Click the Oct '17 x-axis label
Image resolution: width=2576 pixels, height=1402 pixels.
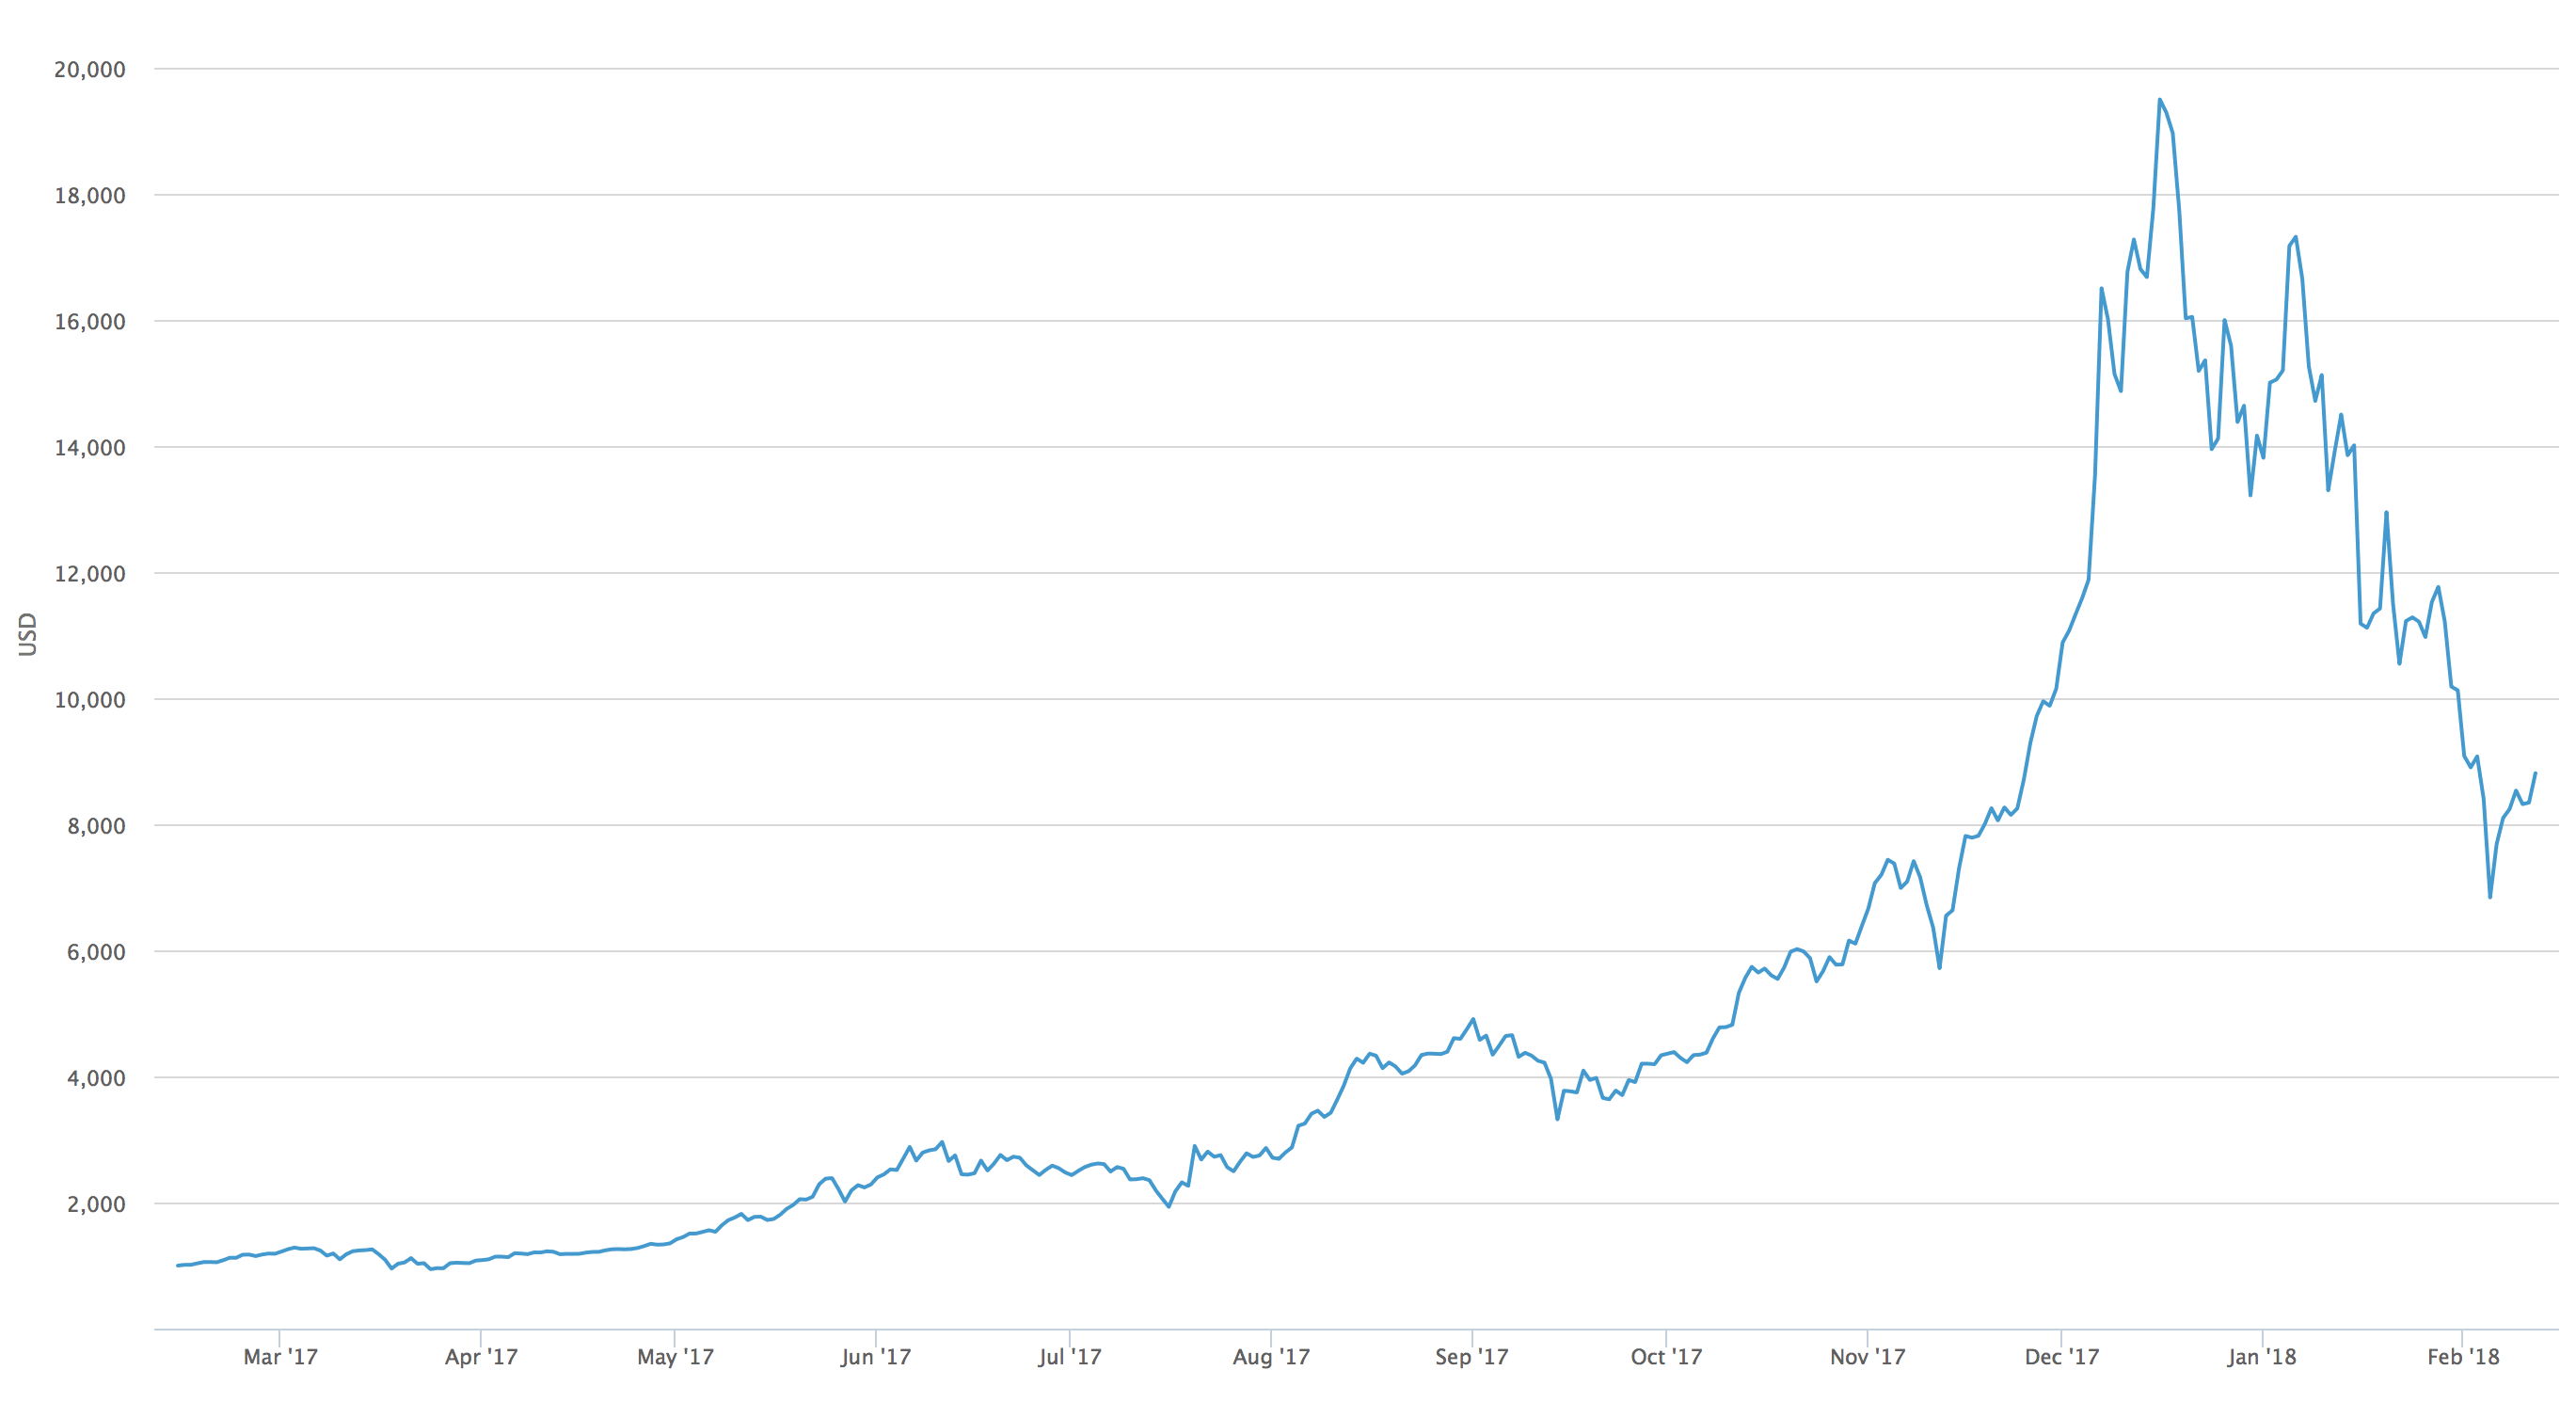[1666, 1356]
